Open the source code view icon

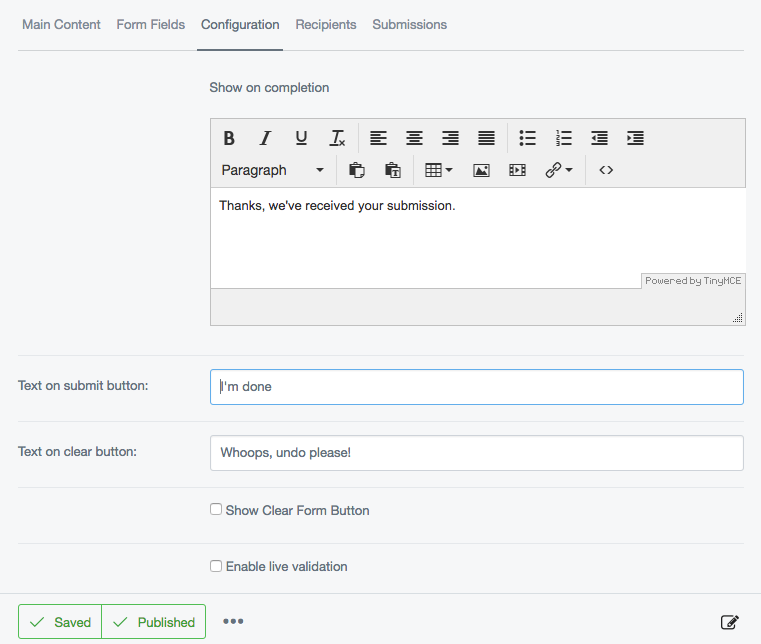coord(606,170)
